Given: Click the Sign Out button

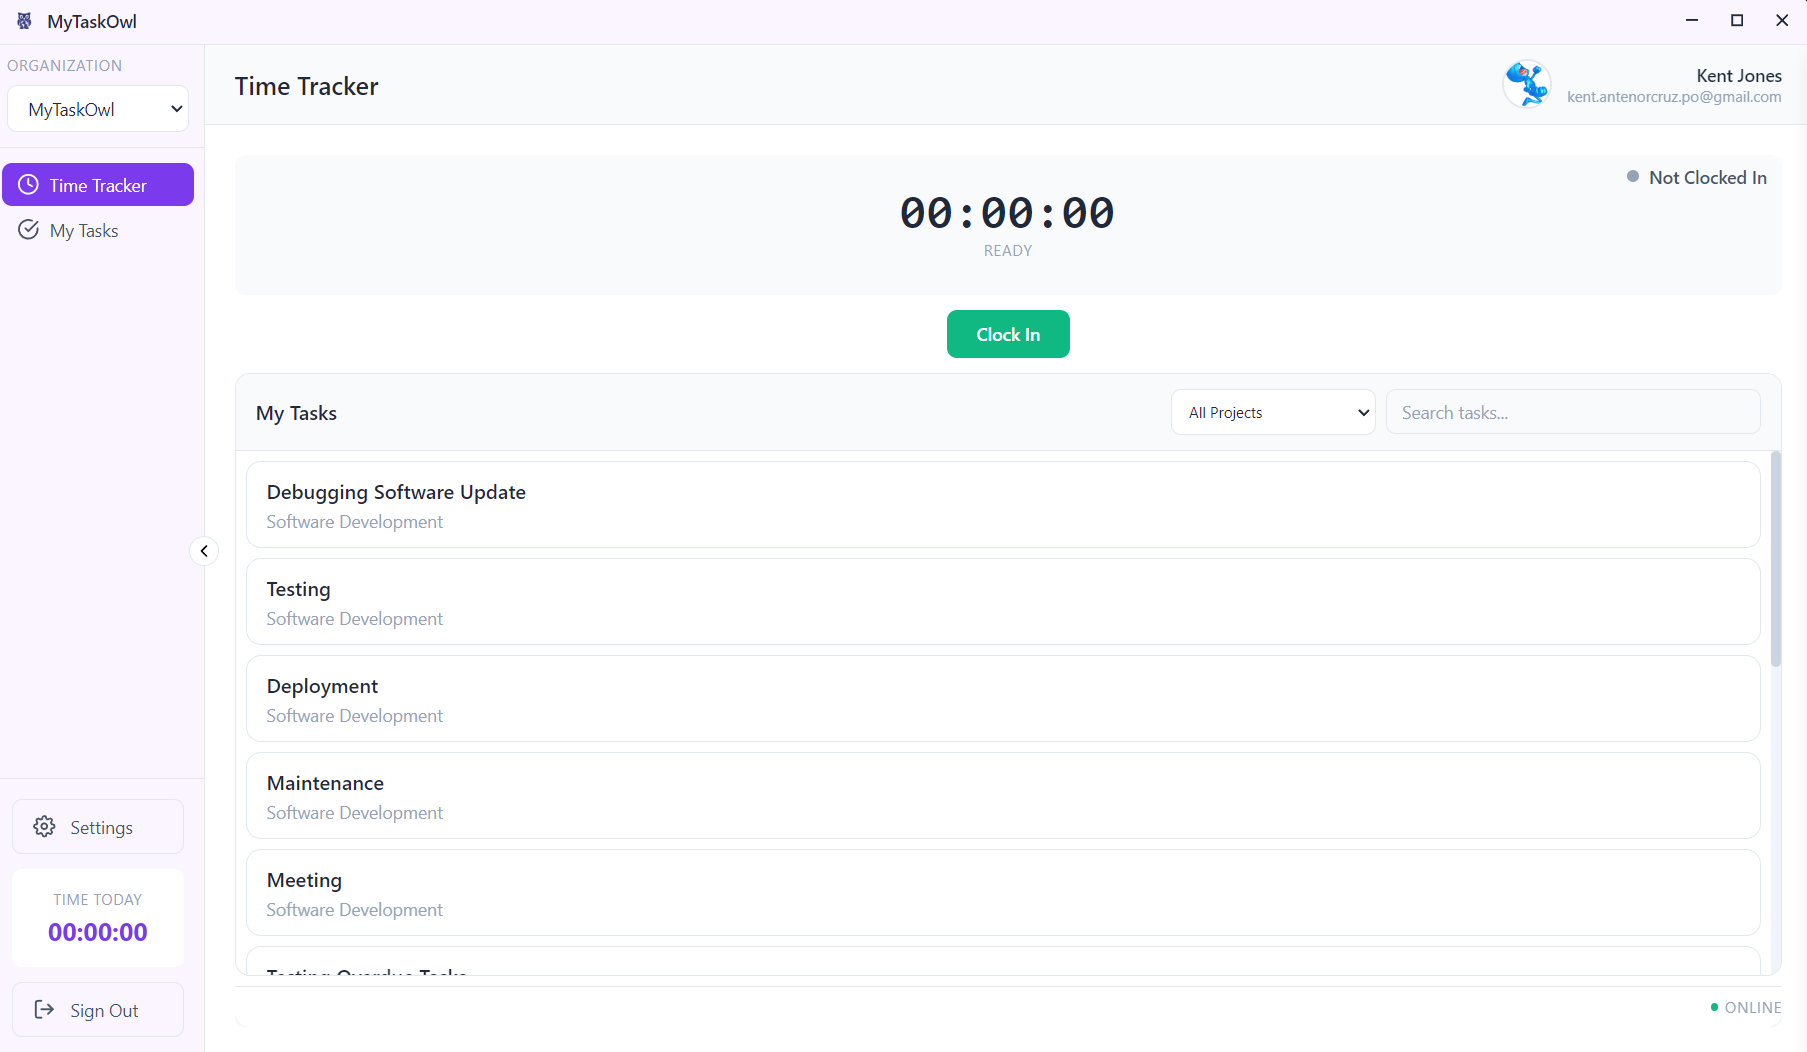Looking at the screenshot, I should 98,1010.
